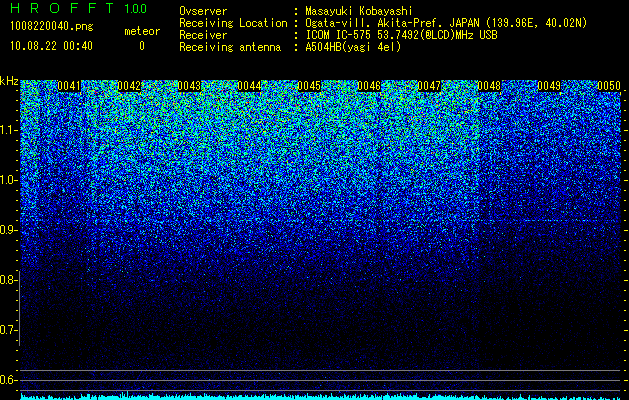Click the timestamp 10.08.22 00:40
629x400 pixels.
(51, 46)
